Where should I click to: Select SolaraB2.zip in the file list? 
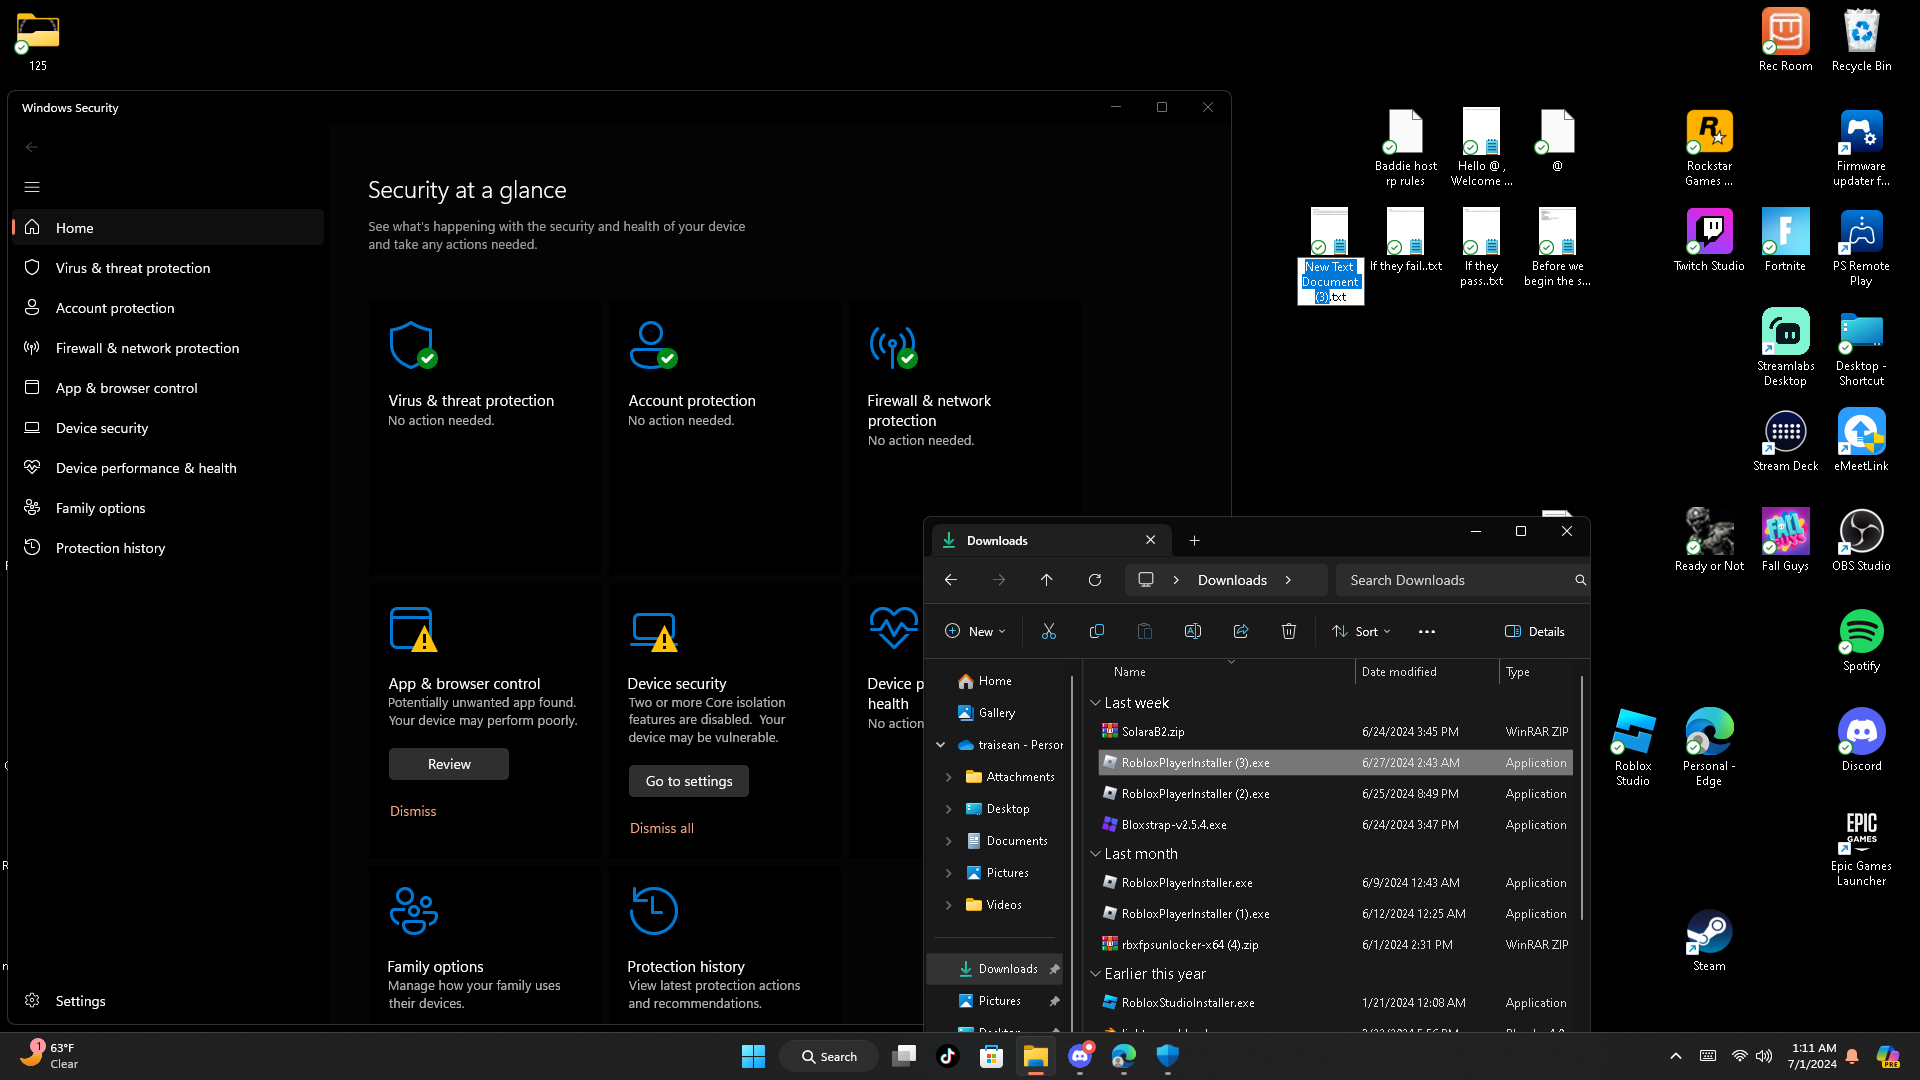pyautogui.click(x=1336, y=732)
